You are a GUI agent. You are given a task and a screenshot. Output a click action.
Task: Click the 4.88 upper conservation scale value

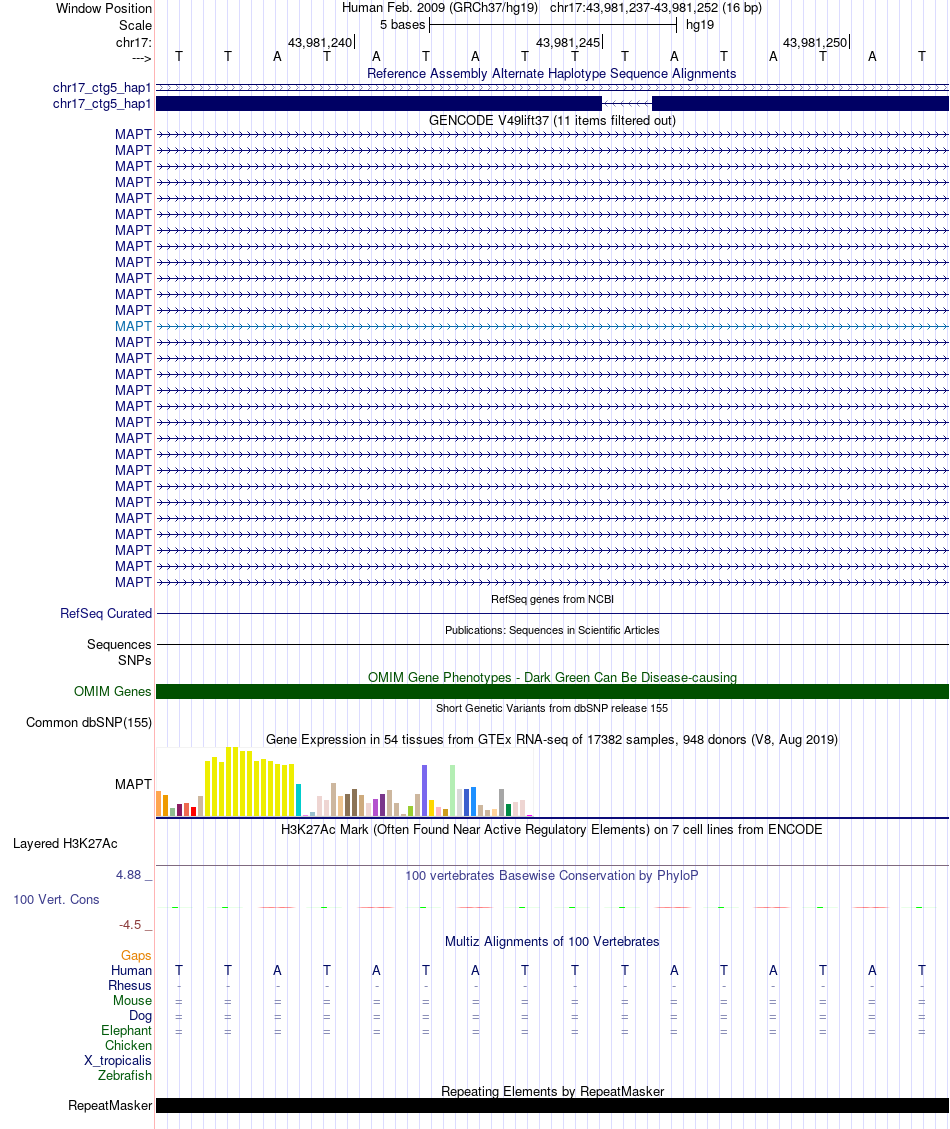click(x=129, y=875)
